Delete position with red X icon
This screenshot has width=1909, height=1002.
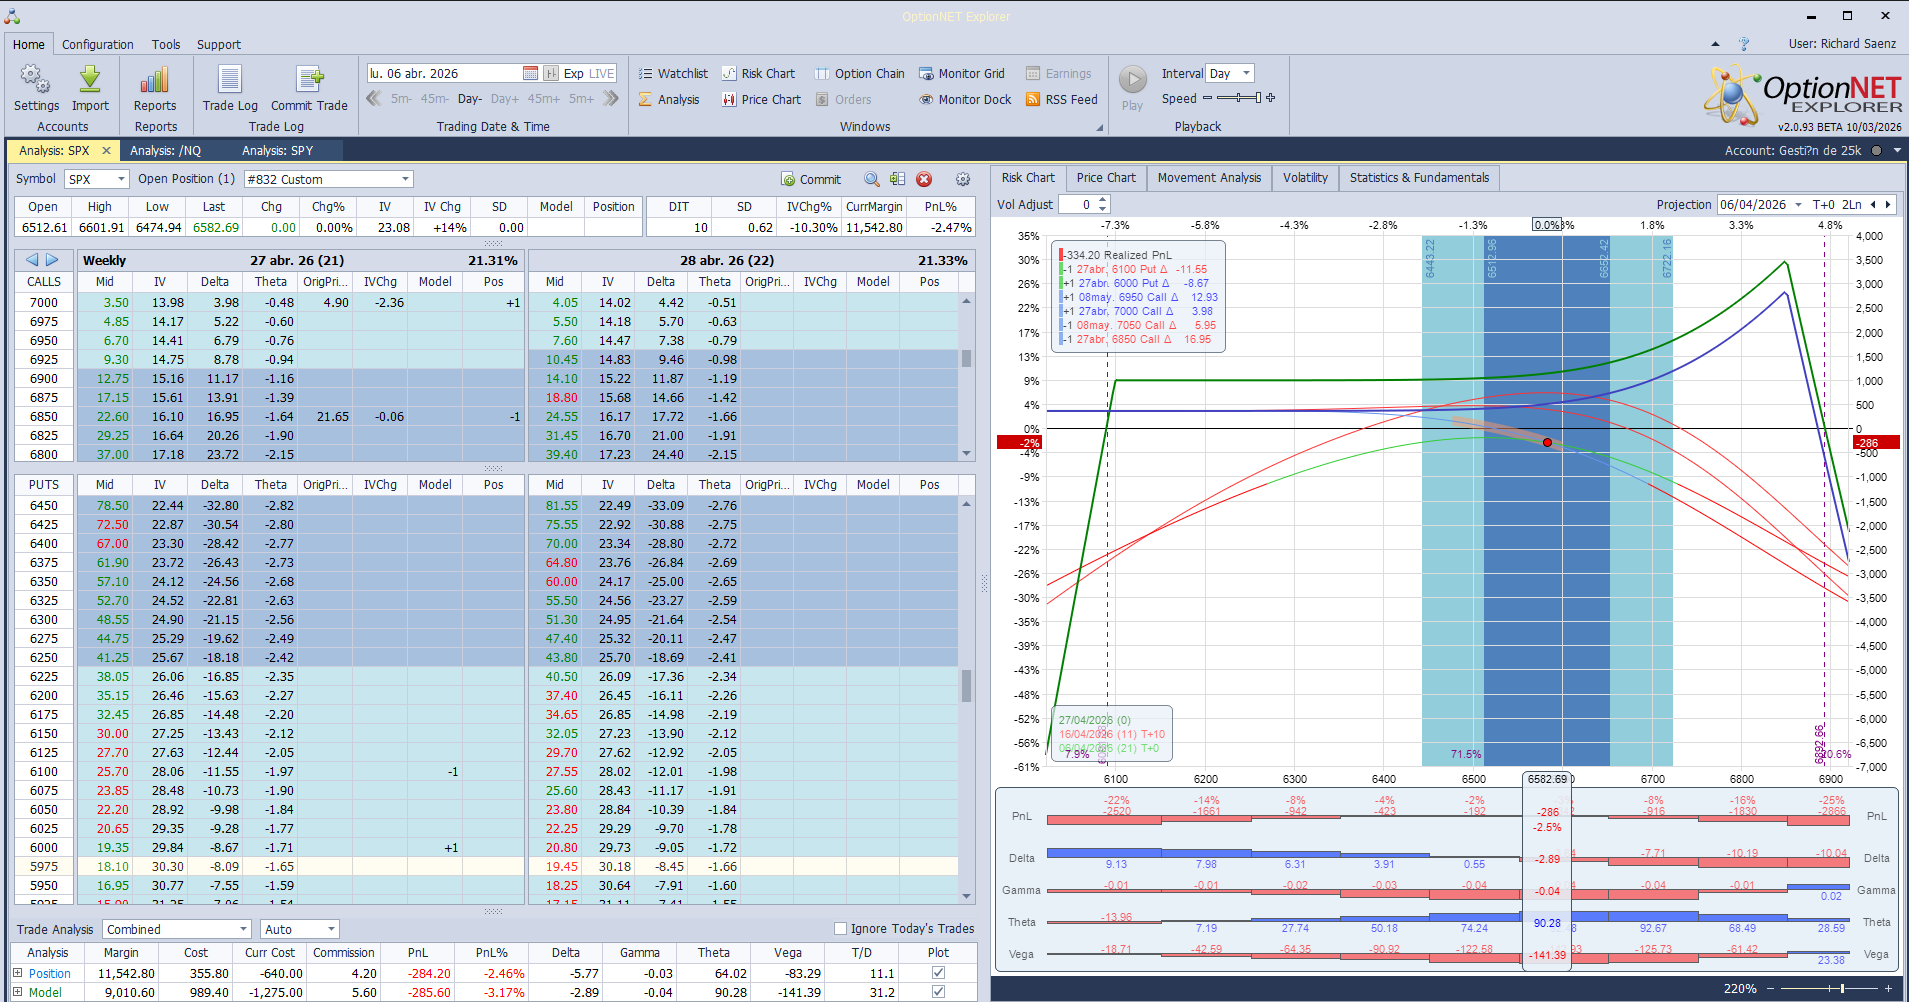(924, 179)
